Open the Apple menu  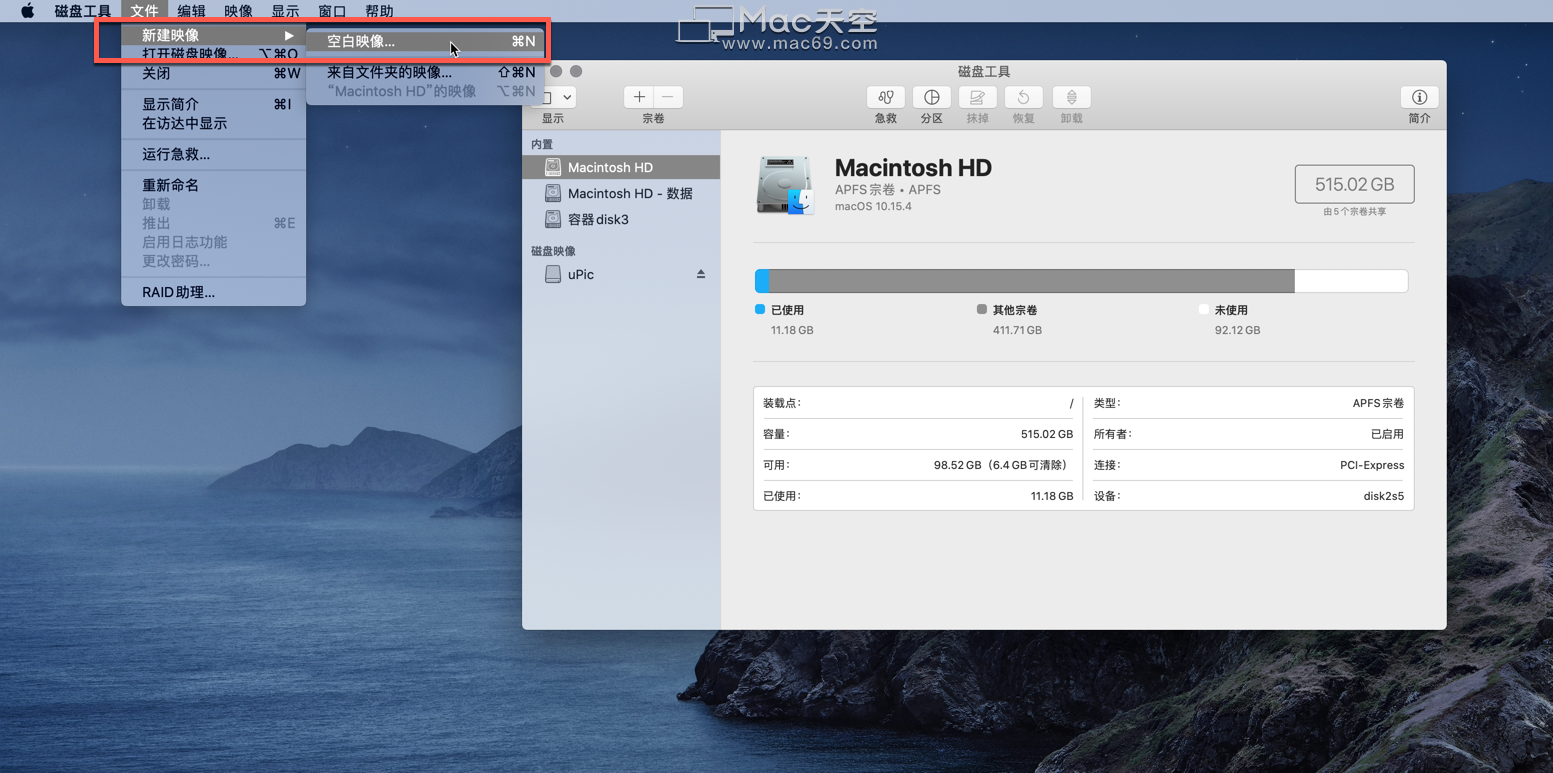tap(27, 11)
